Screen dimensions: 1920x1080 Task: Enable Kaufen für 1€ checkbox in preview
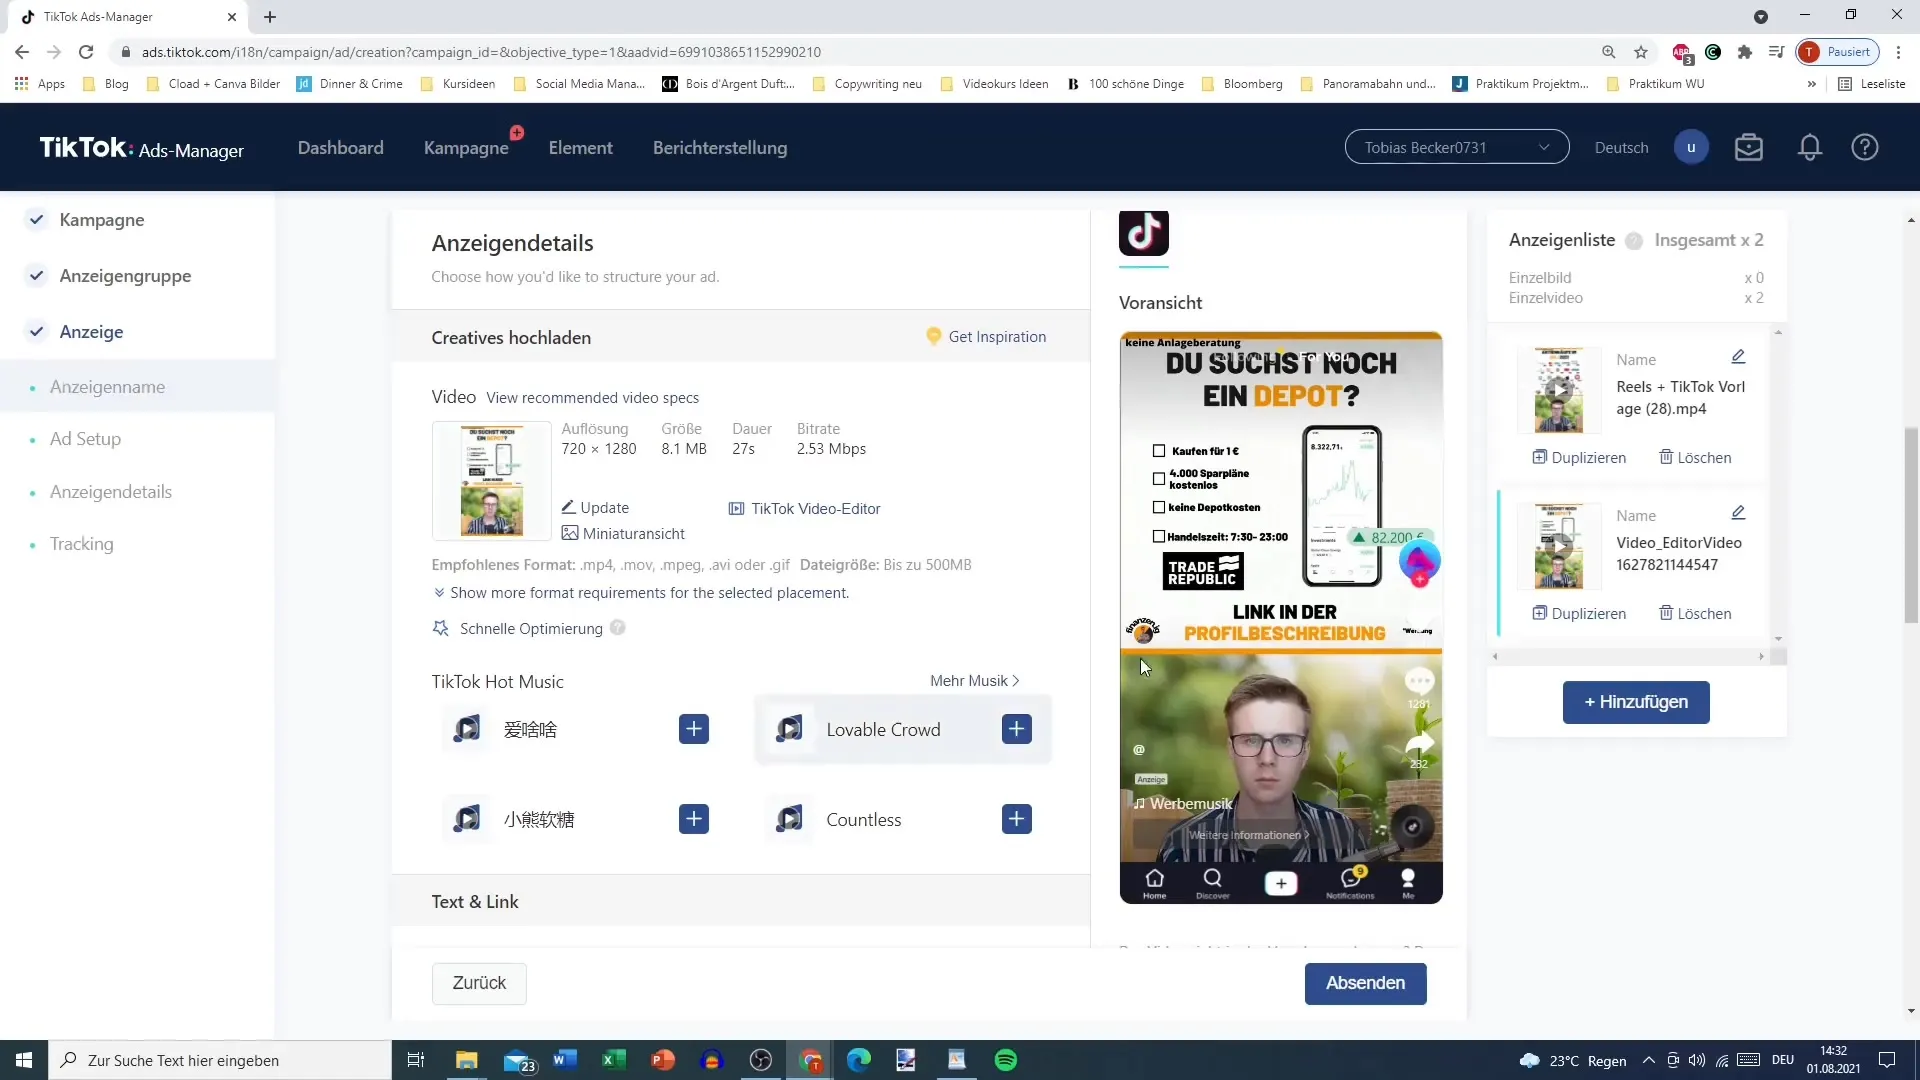pyautogui.click(x=1156, y=451)
